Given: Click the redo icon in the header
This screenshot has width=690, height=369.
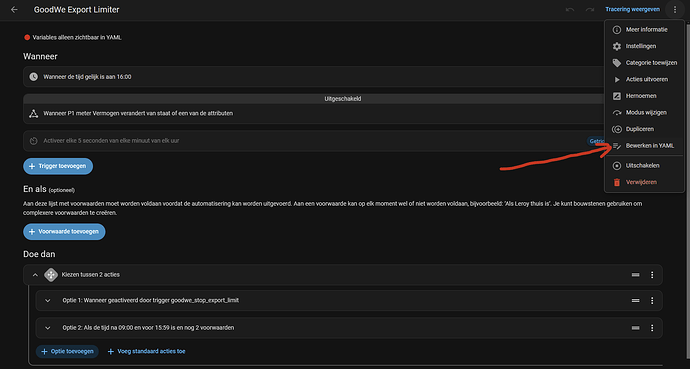Looking at the screenshot, I should [x=590, y=10].
